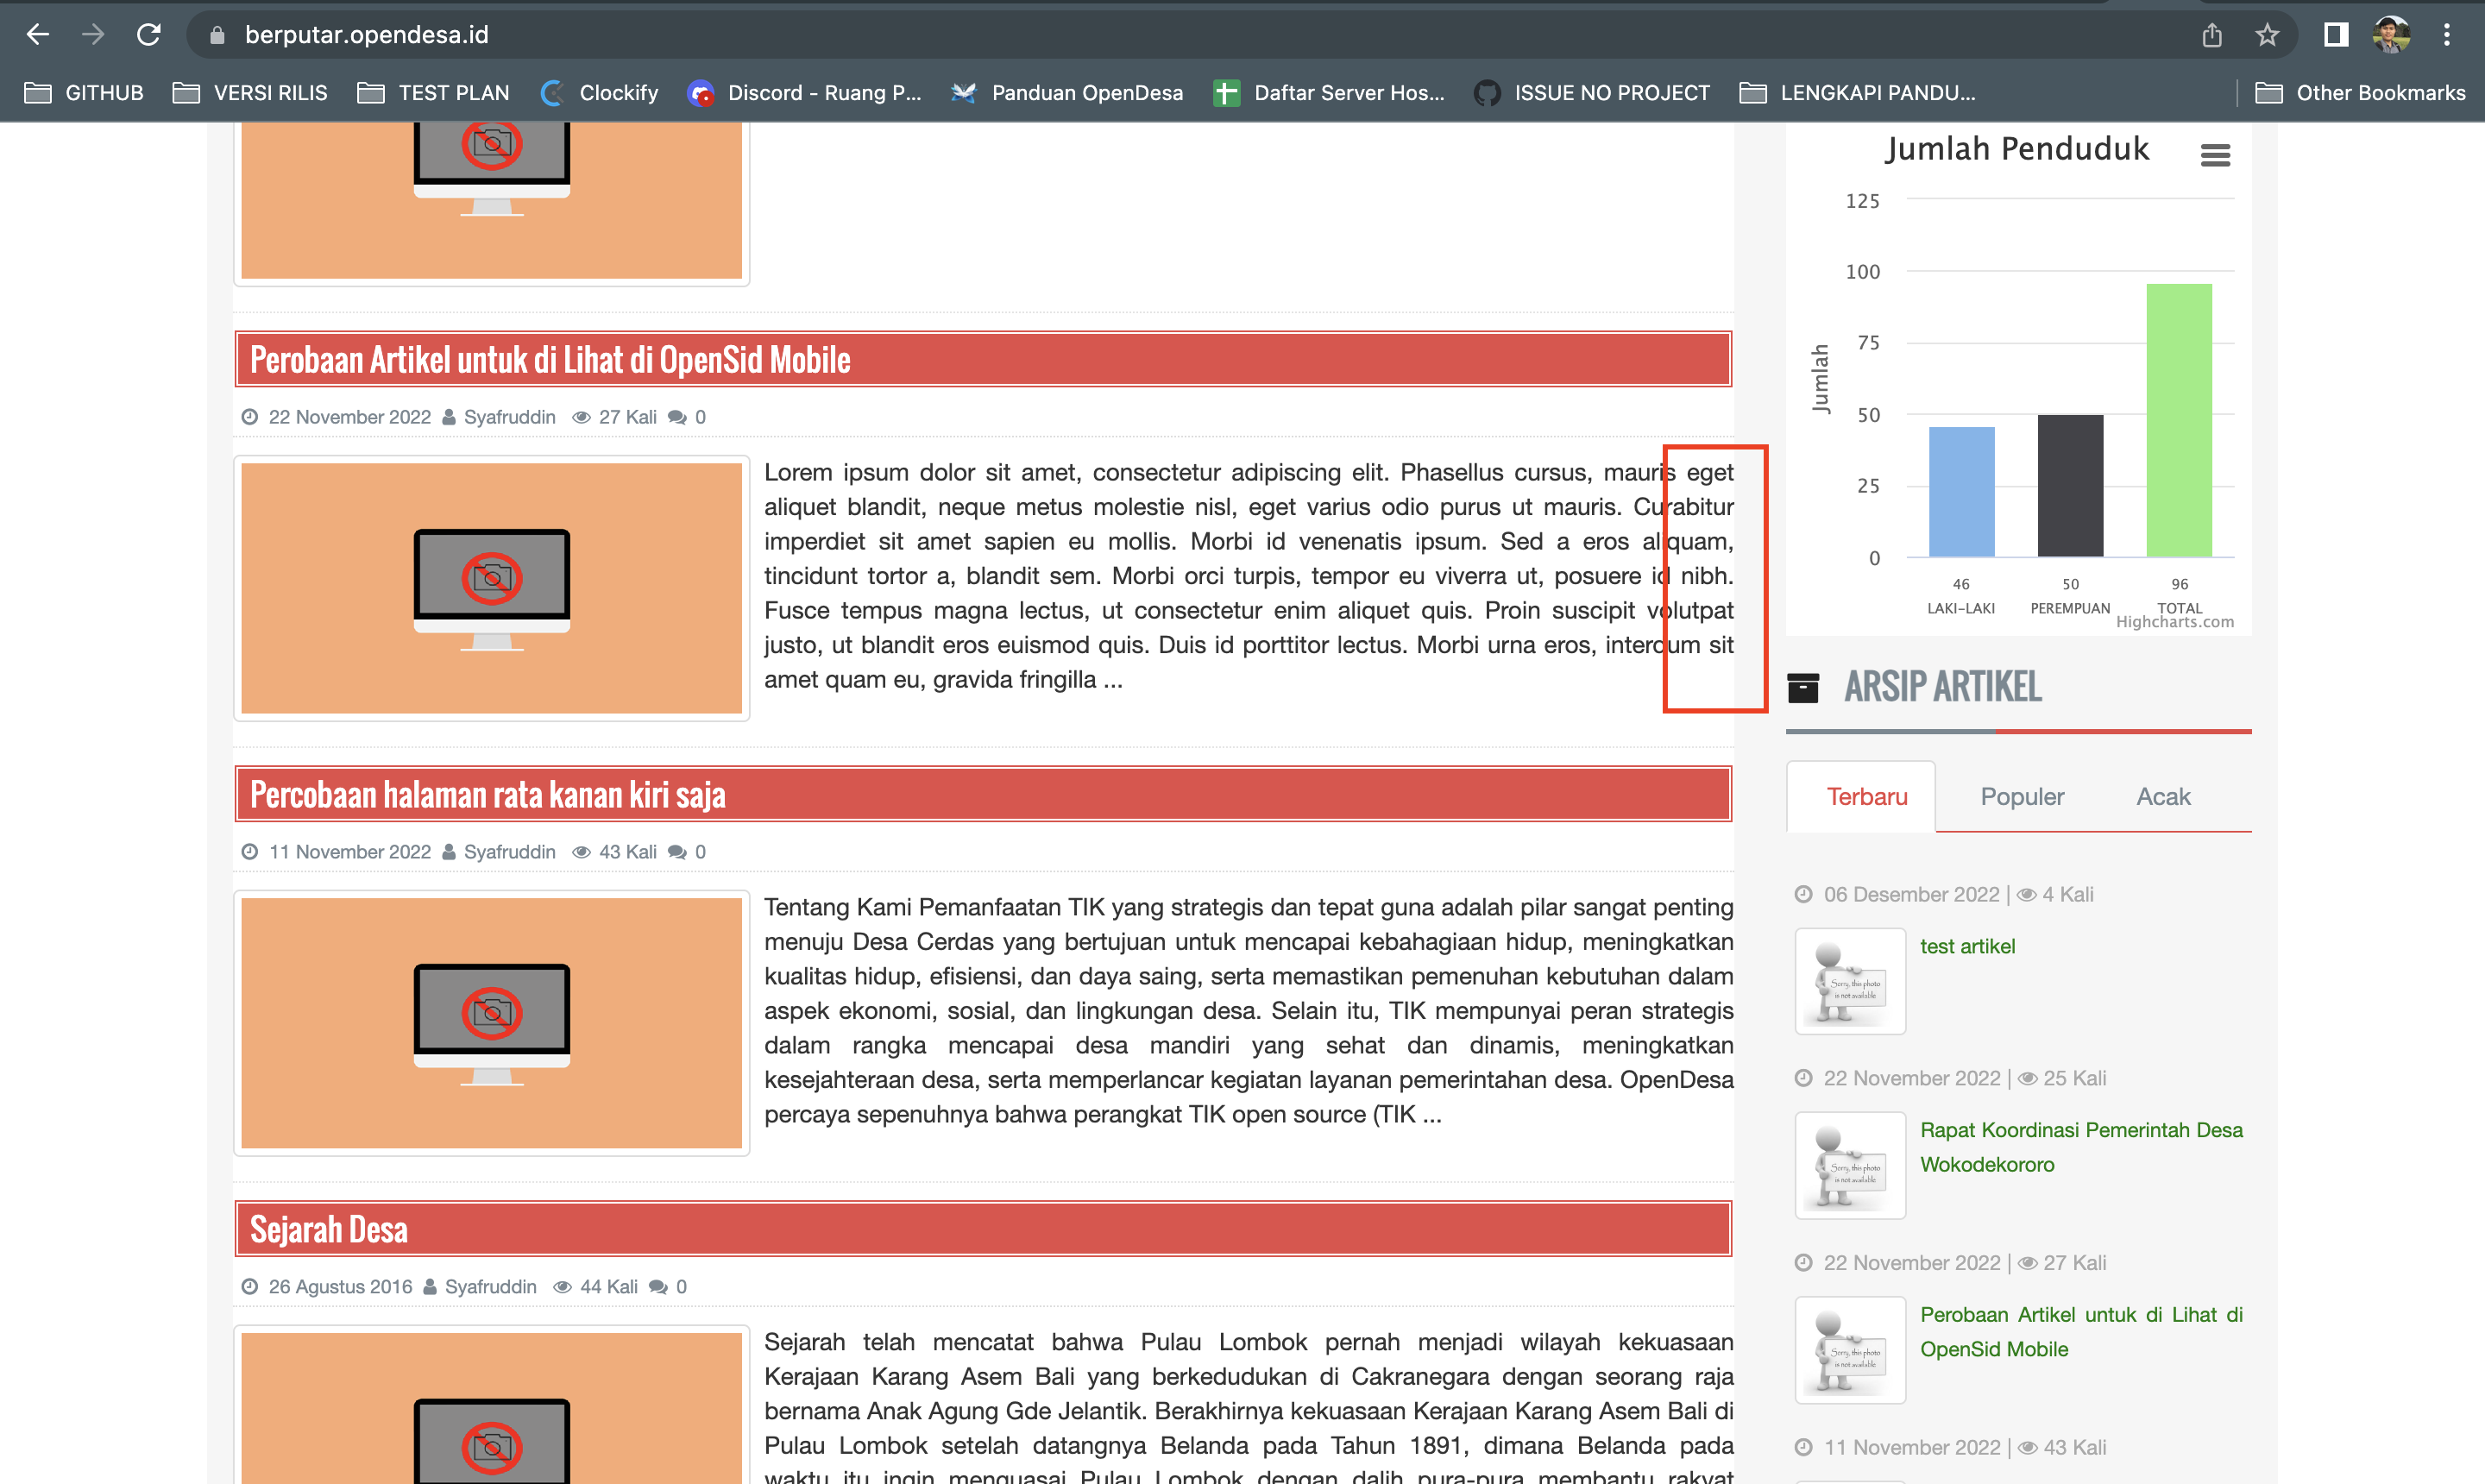The width and height of the screenshot is (2485, 1484).
Task: Navigate back with the back arrow
Action: (x=37, y=33)
